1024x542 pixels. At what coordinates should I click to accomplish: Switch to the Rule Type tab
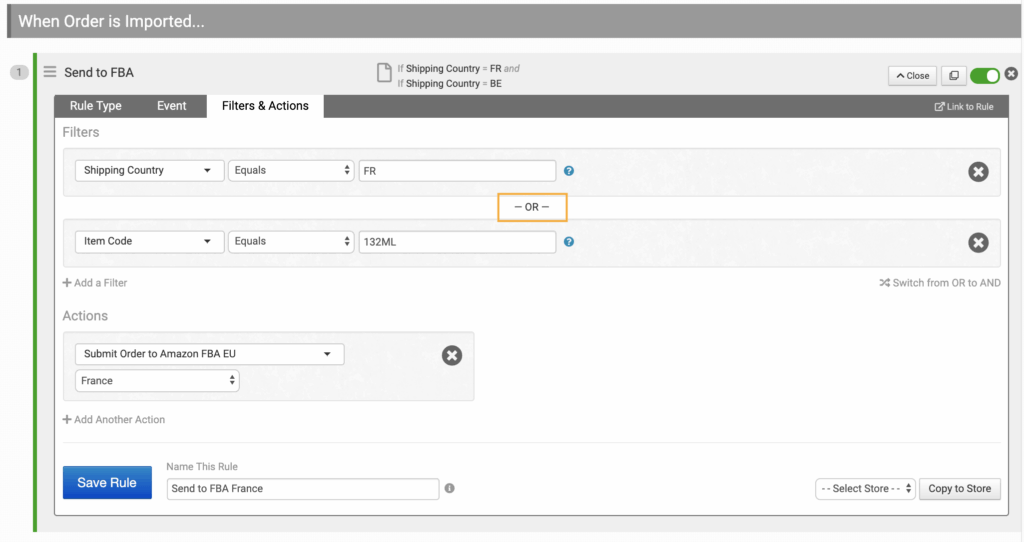[x=96, y=106]
